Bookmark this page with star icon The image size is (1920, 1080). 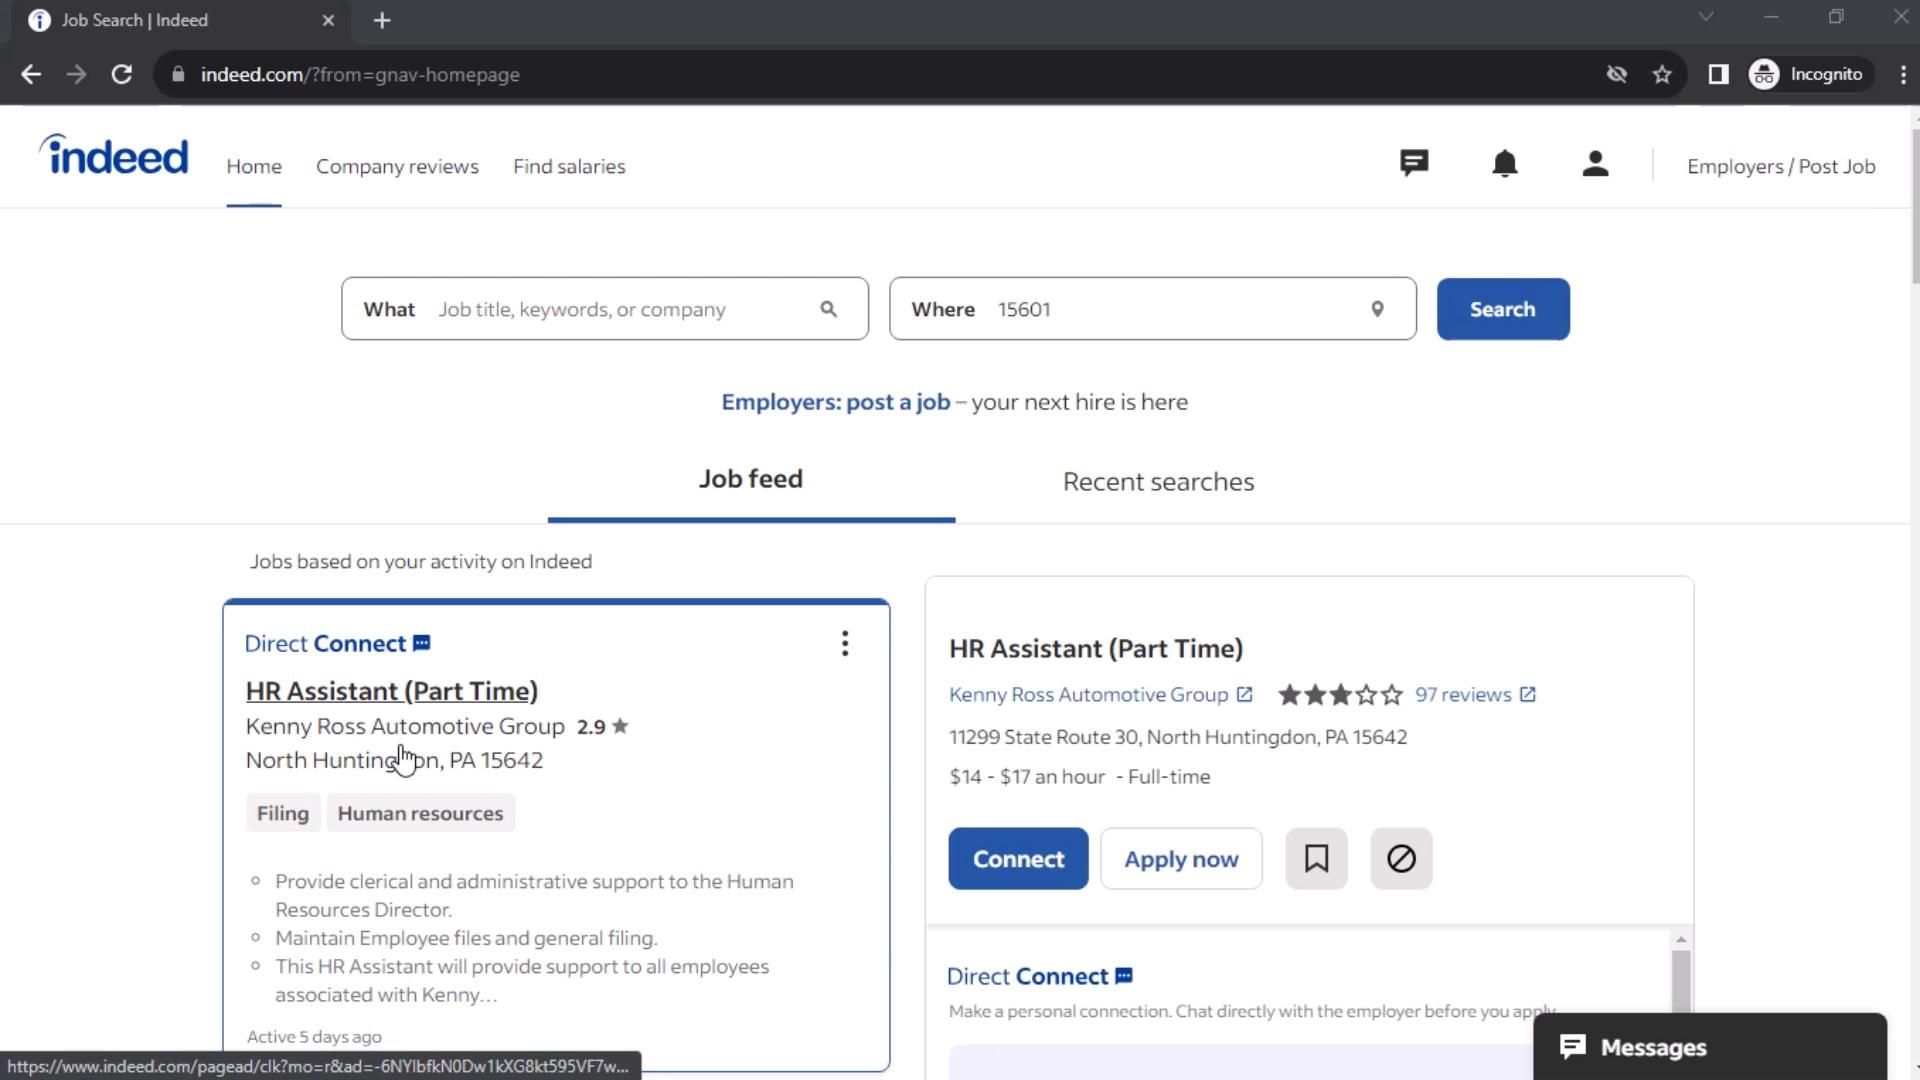pyautogui.click(x=1662, y=75)
